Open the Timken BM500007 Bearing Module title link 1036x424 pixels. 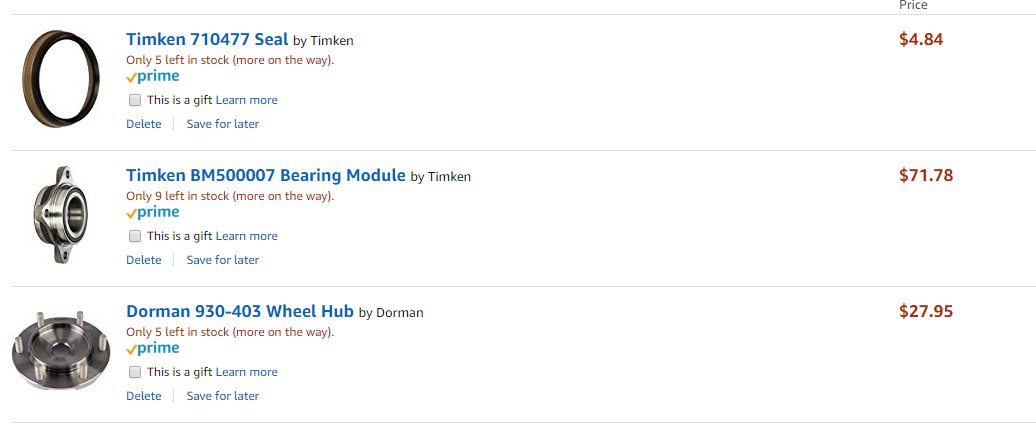tap(266, 176)
